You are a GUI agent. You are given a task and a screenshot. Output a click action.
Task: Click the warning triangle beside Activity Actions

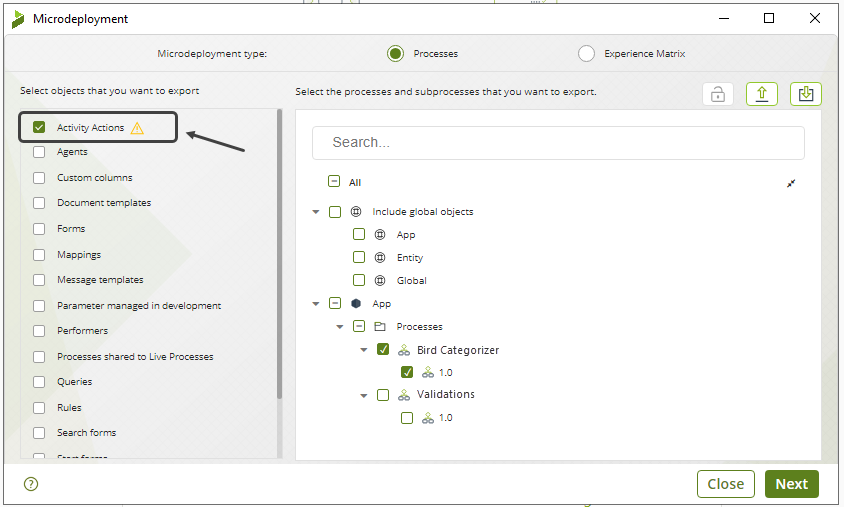pos(137,128)
